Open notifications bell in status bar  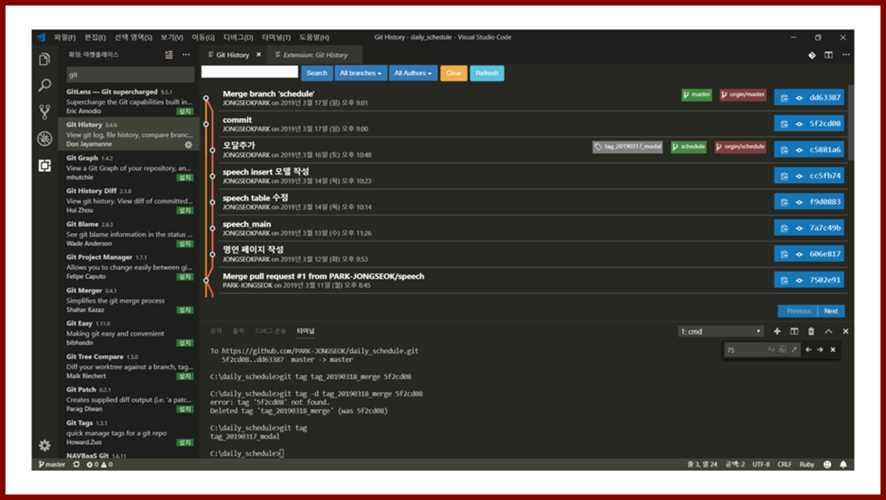click(x=843, y=464)
